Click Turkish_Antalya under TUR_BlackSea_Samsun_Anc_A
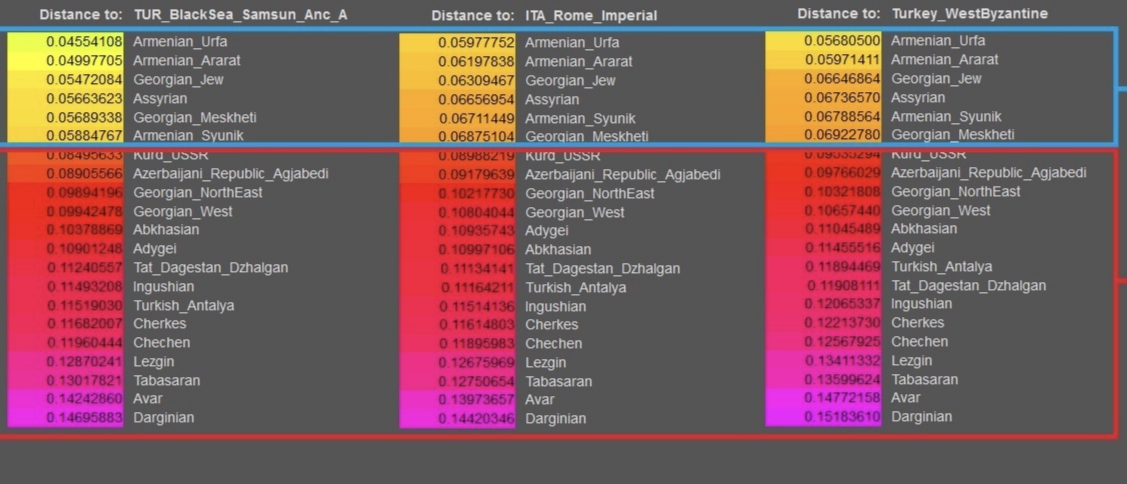 point(183,306)
